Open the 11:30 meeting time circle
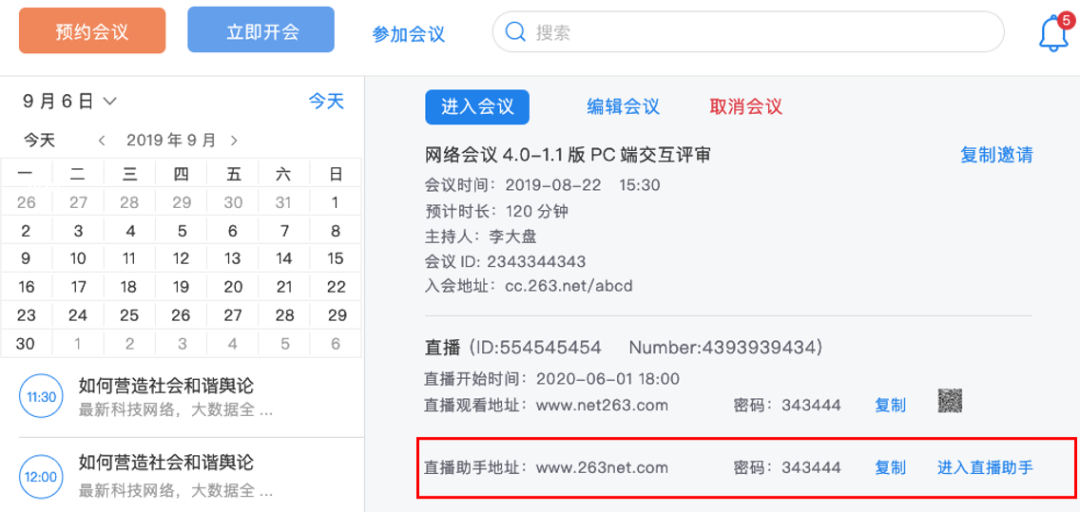The height and width of the screenshot is (512, 1080). [41, 397]
